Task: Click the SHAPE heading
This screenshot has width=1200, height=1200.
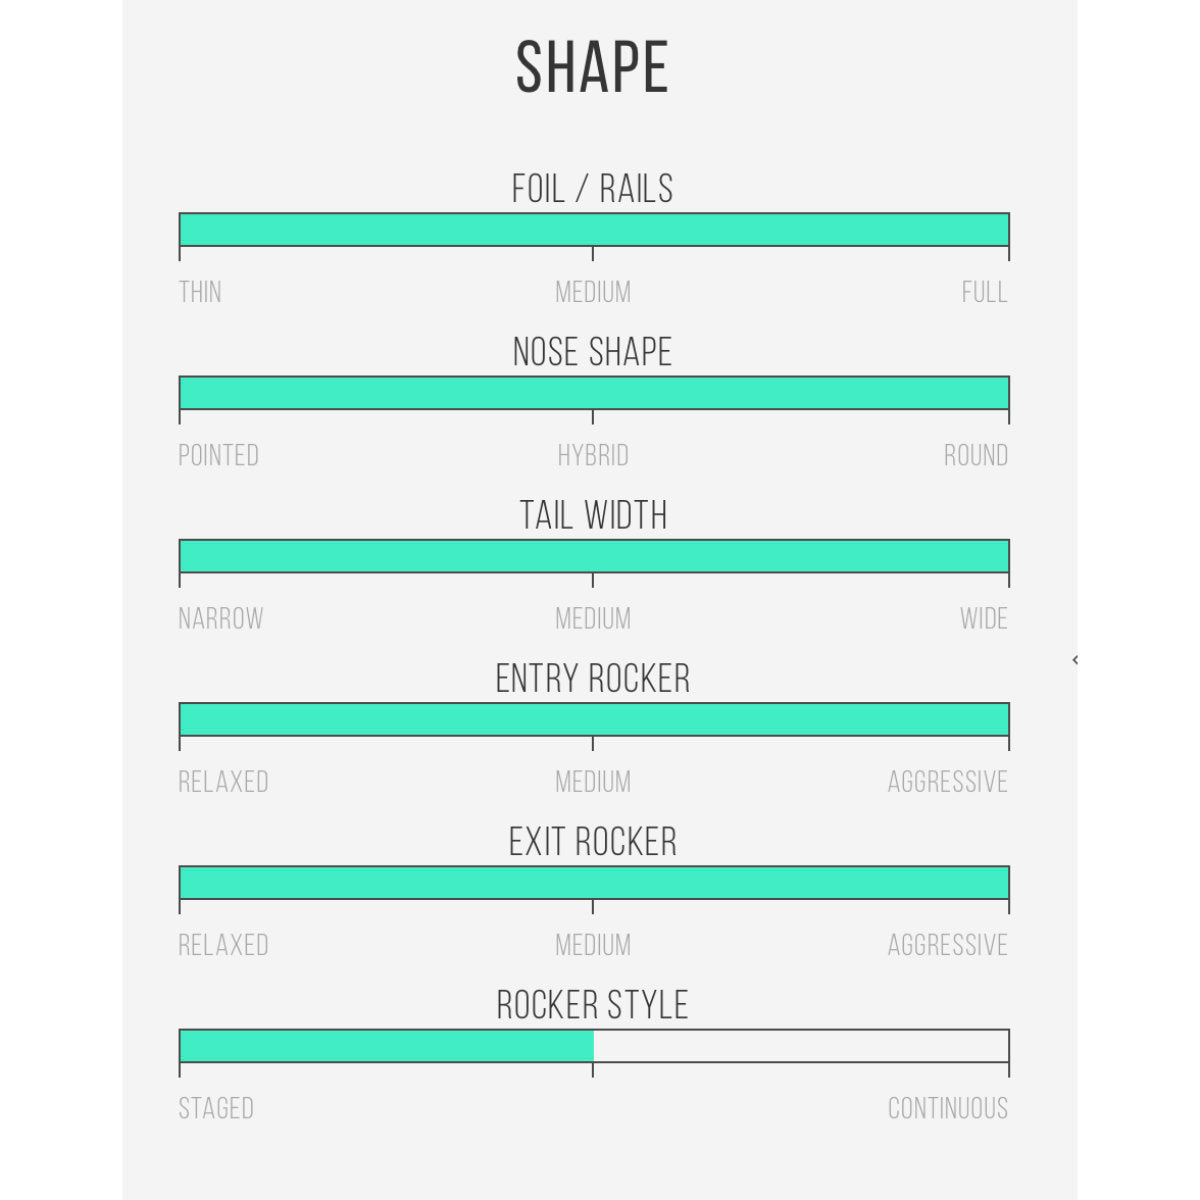Action: pos(592,68)
